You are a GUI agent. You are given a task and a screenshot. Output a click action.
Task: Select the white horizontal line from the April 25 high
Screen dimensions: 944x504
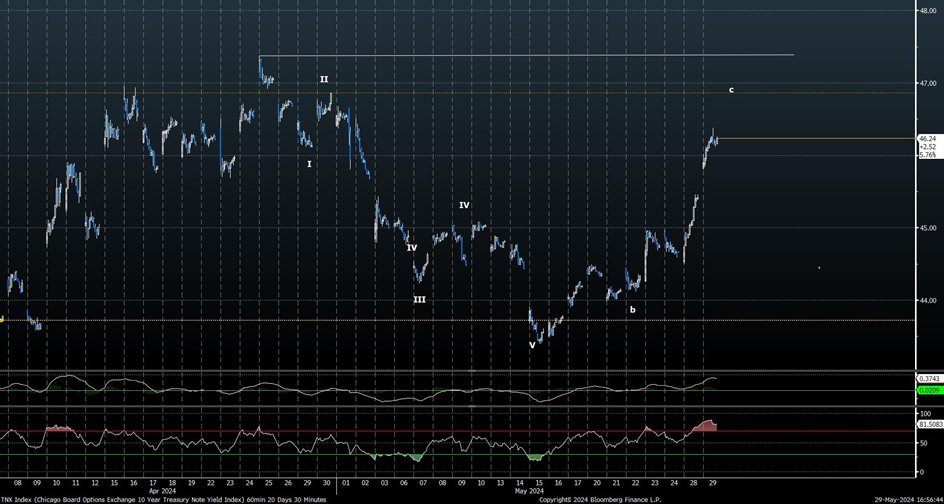point(527,55)
